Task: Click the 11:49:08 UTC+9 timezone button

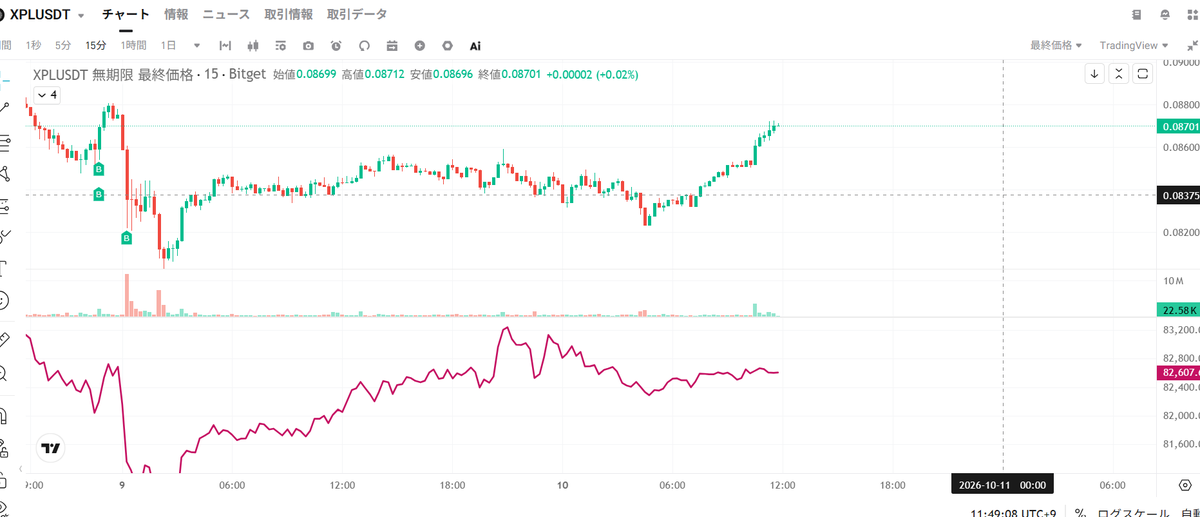Action: click(1013, 513)
